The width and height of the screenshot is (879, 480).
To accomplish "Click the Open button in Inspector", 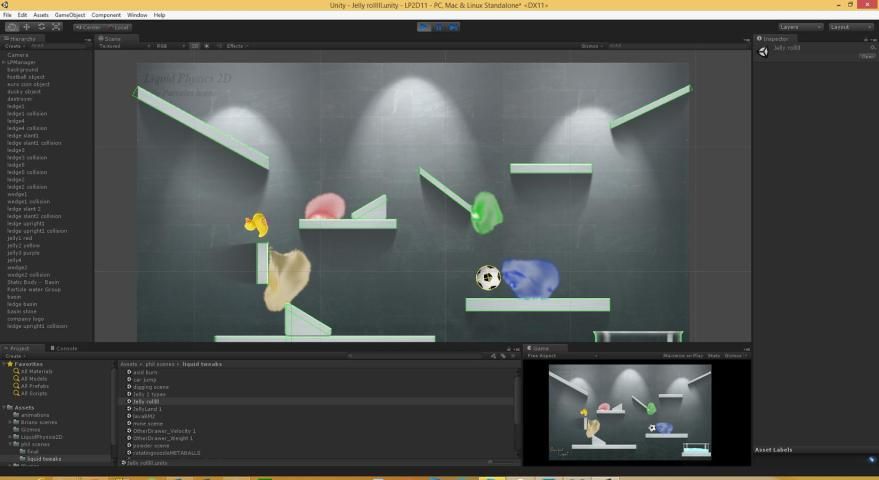I will (866, 56).
